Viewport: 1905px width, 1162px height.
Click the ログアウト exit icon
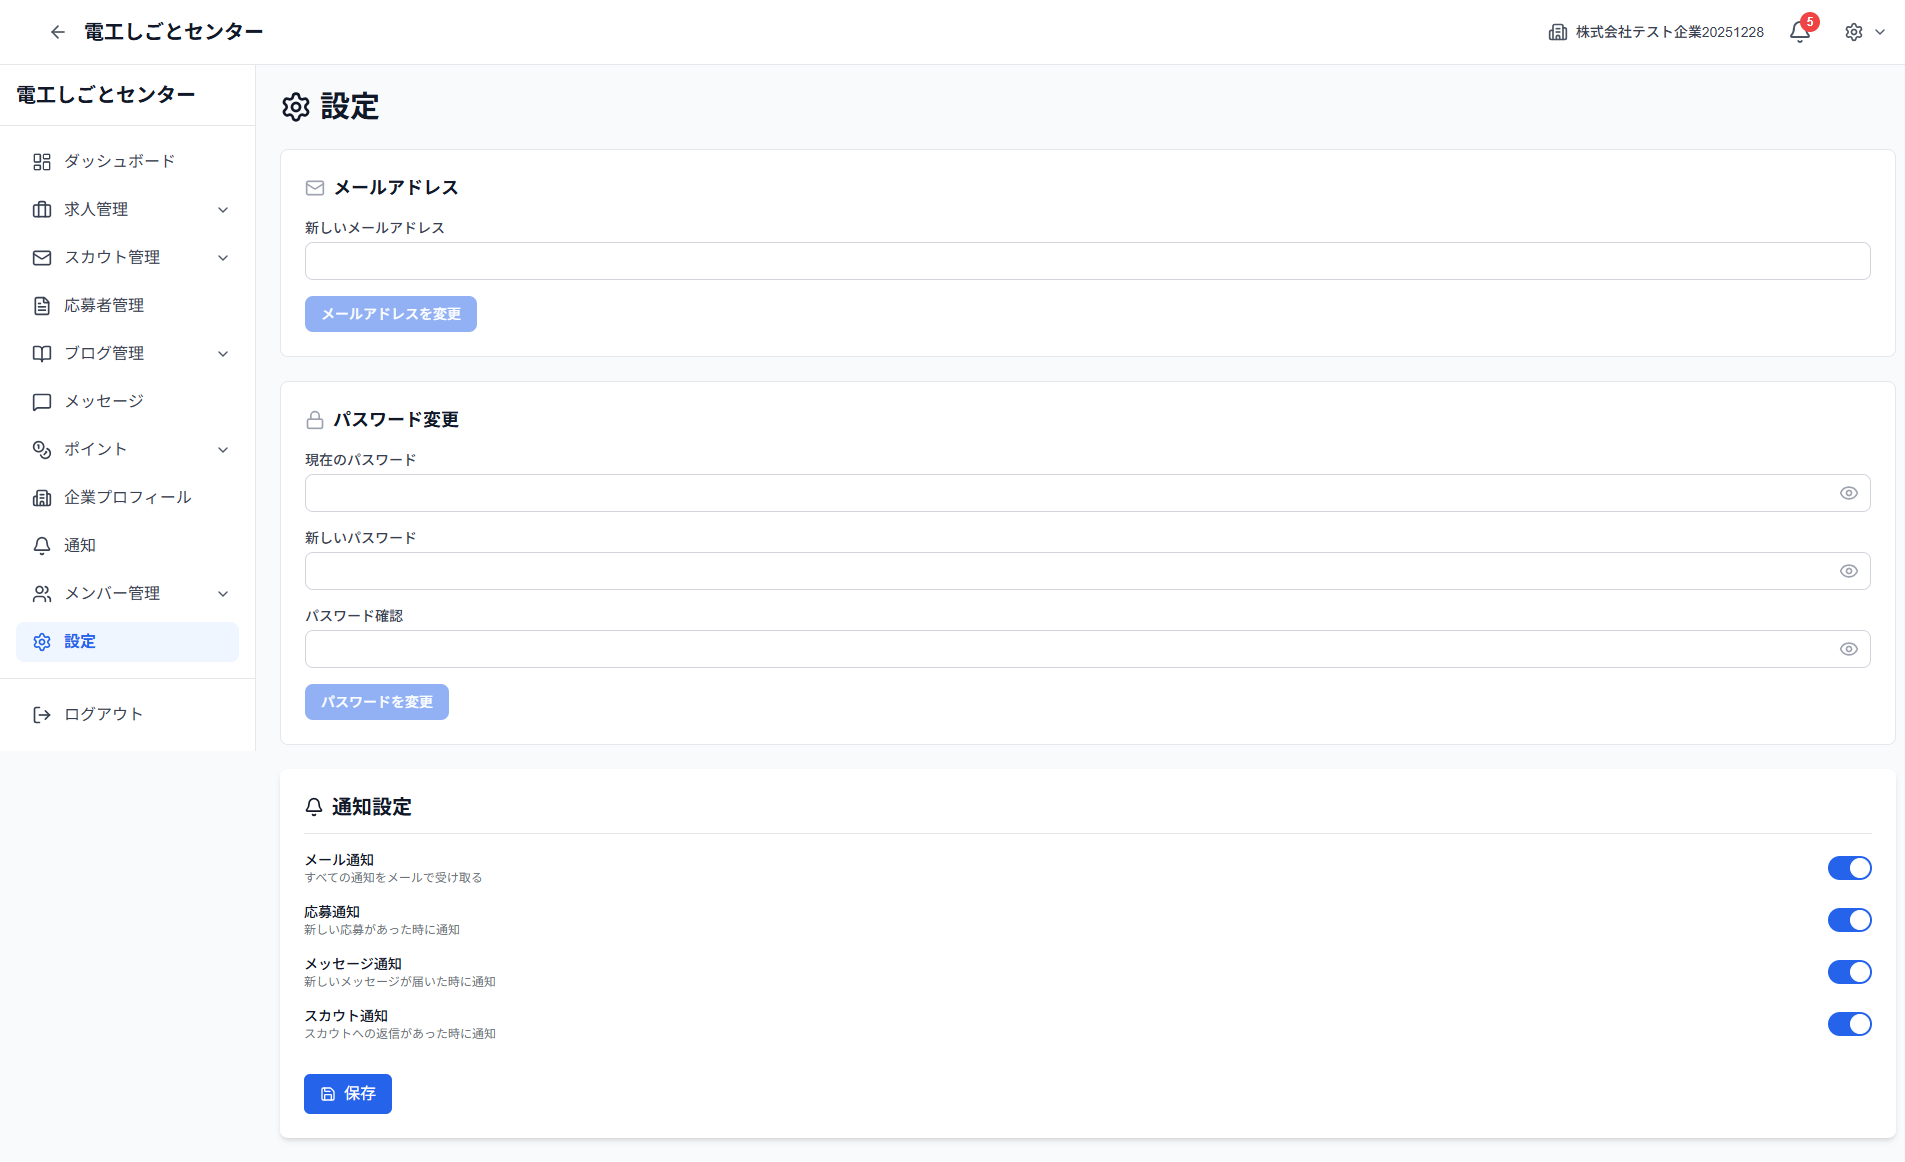[42, 714]
